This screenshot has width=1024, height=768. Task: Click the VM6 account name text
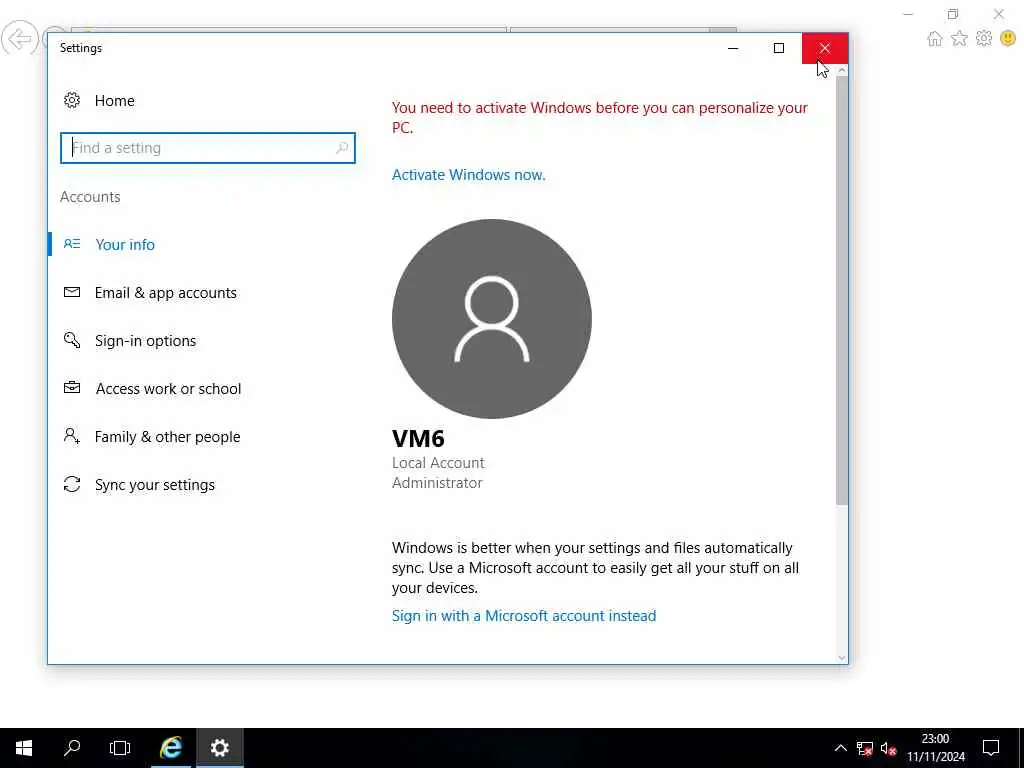(x=418, y=438)
